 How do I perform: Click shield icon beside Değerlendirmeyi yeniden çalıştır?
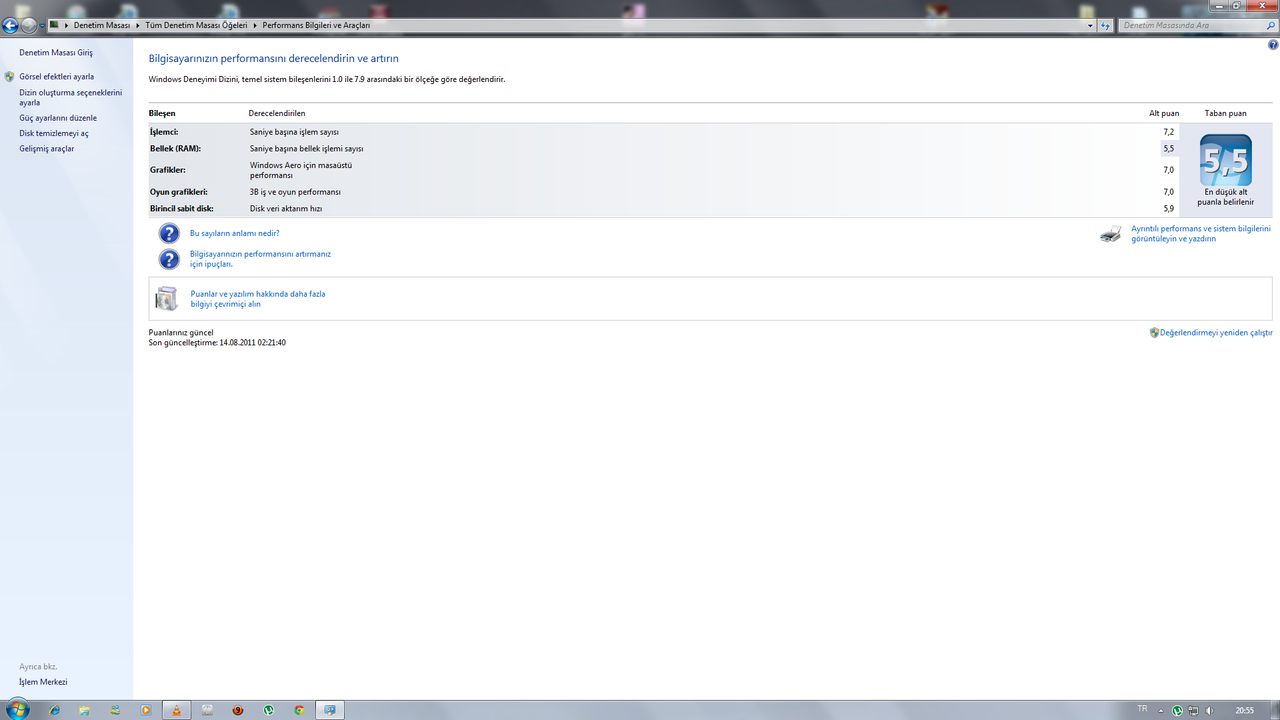1154,332
